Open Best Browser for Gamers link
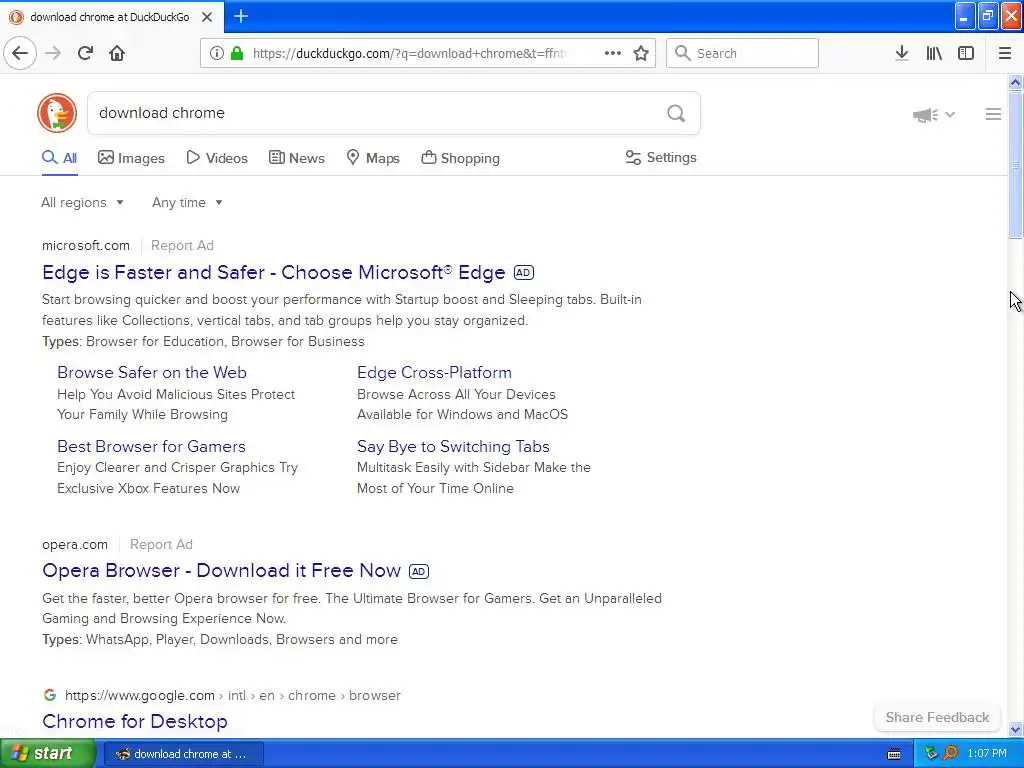This screenshot has width=1024, height=768. click(x=152, y=446)
